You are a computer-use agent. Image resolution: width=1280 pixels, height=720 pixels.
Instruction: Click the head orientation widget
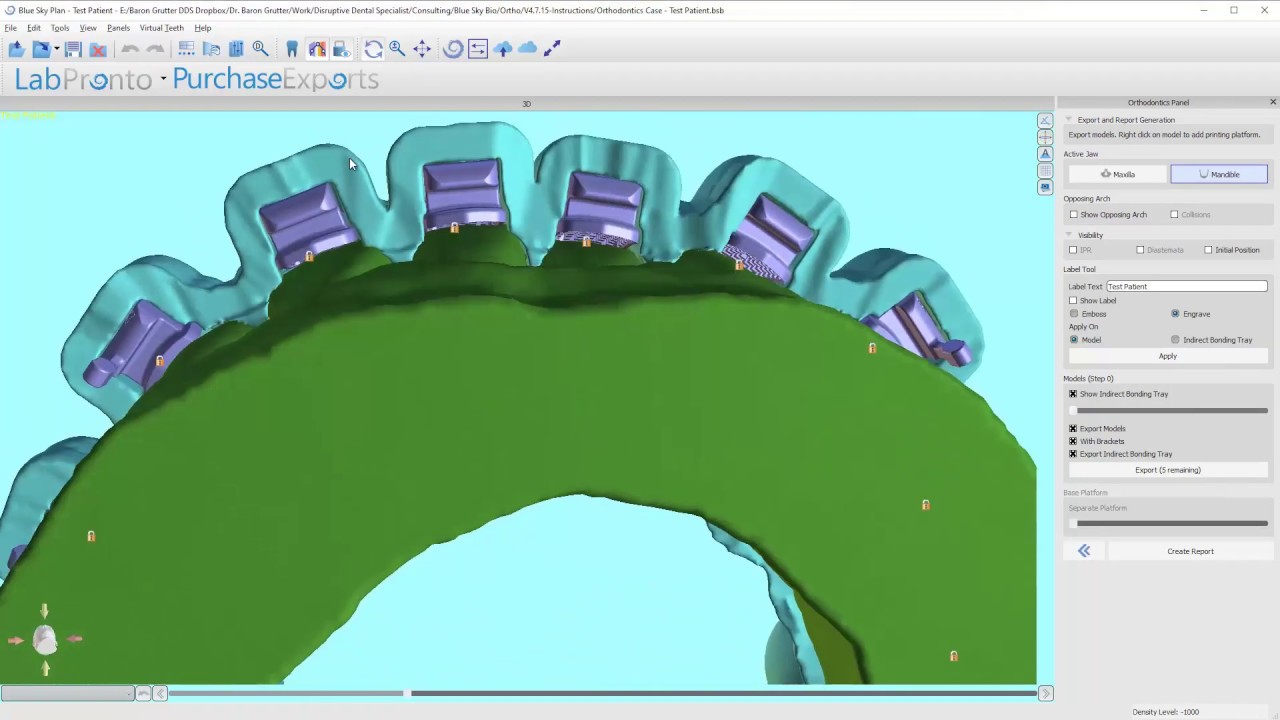click(x=45, y=640)
